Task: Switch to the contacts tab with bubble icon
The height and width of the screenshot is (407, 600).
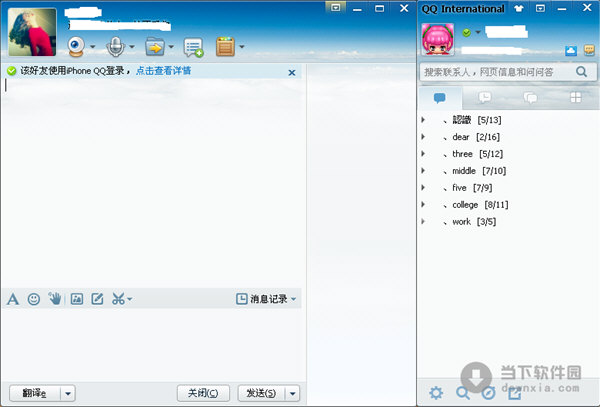Action: 439,98
